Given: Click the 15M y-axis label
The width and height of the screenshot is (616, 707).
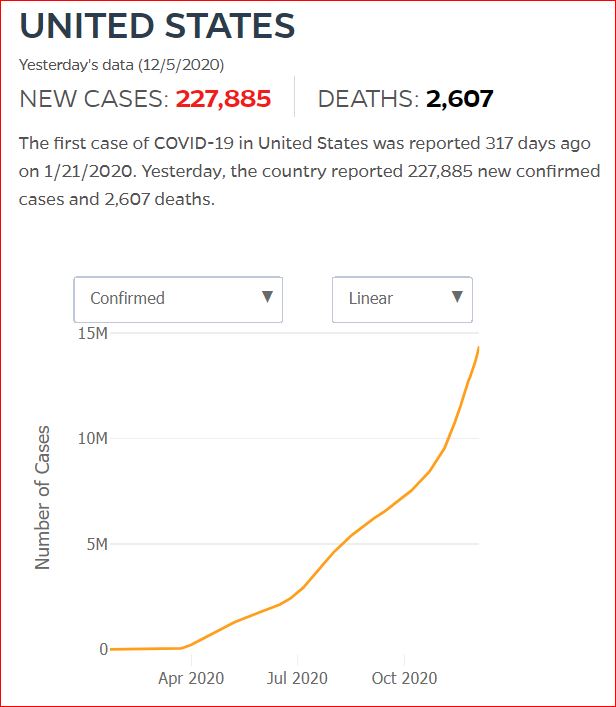Looking at the screenshot, I should [91, 333].
